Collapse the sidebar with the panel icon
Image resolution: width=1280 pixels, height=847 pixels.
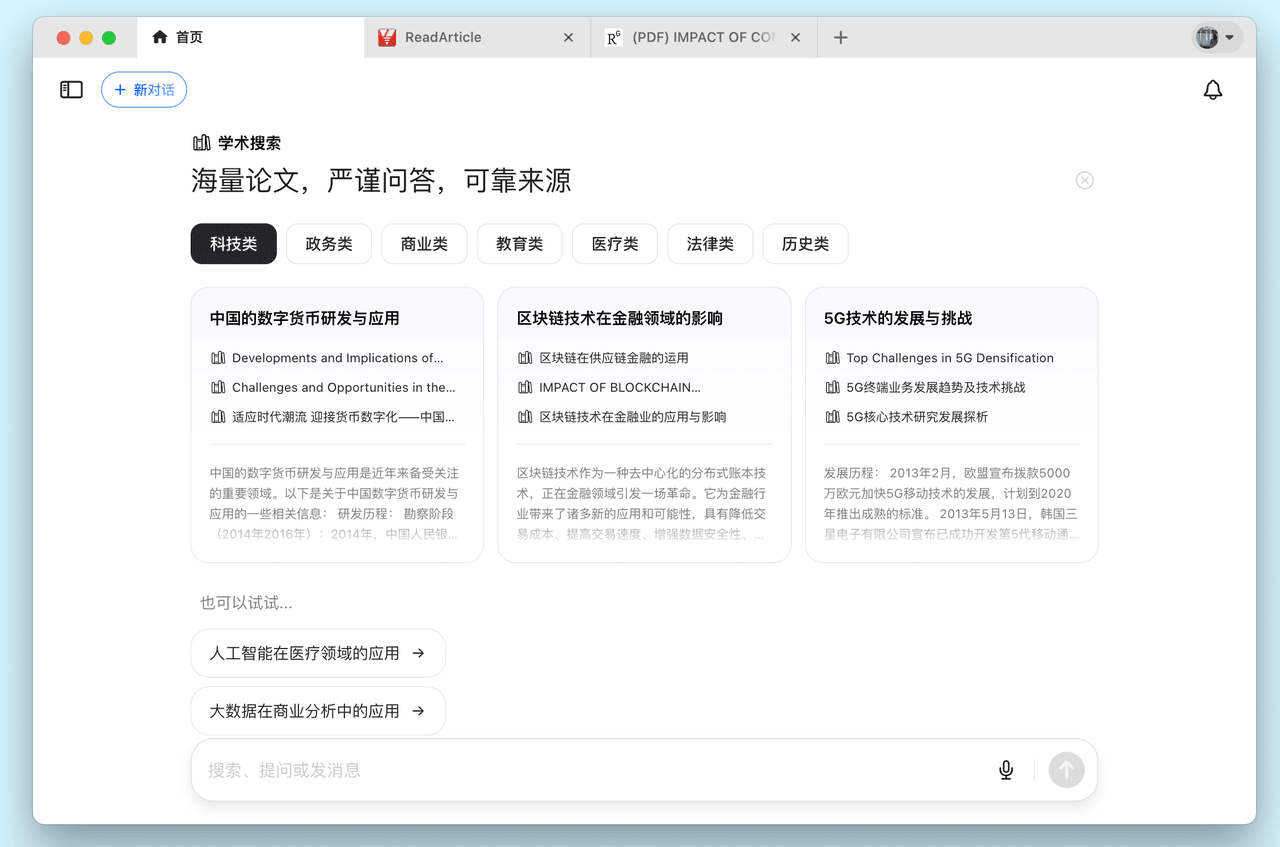pyautogui.click(x=71, y=89)
